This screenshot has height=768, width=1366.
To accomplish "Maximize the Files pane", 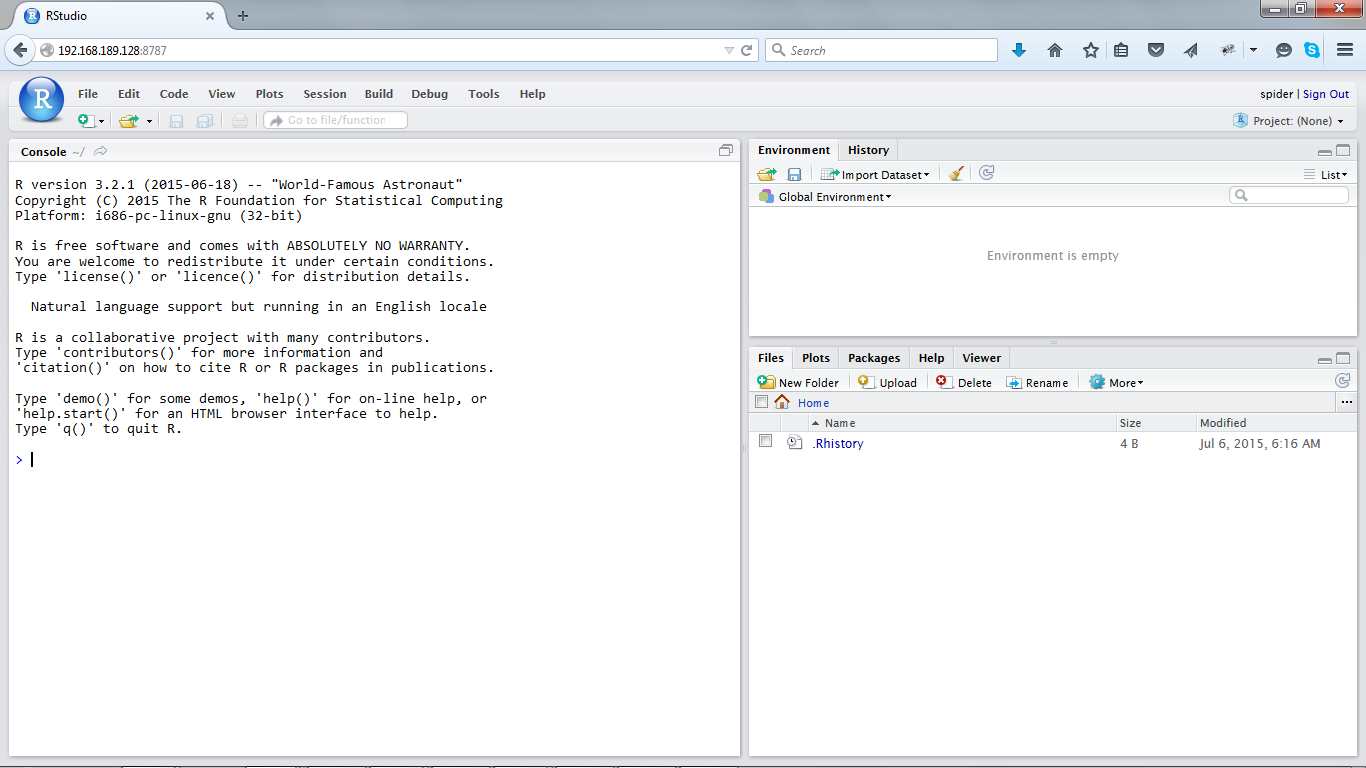I will coord(1343,359).
